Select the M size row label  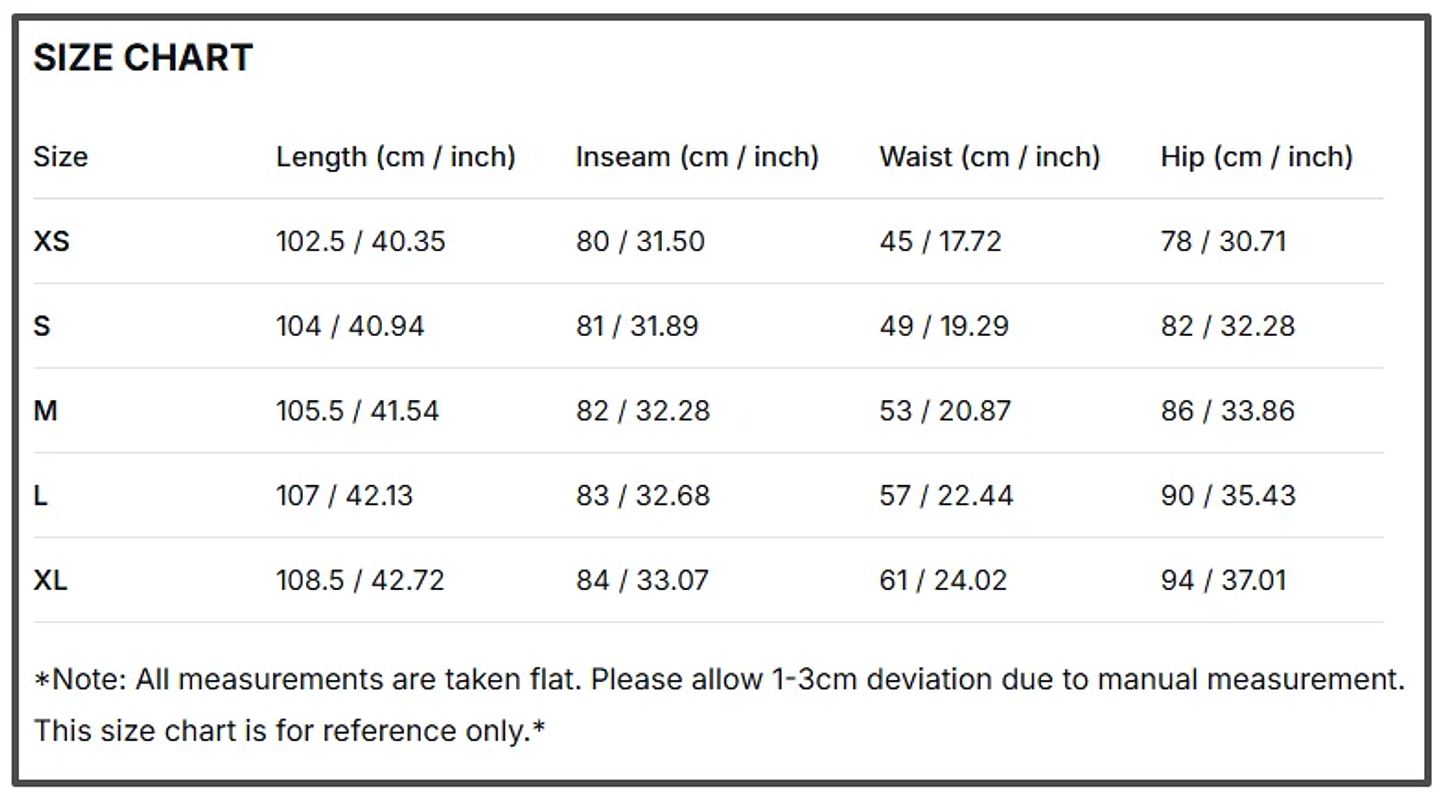click(45, 411)
